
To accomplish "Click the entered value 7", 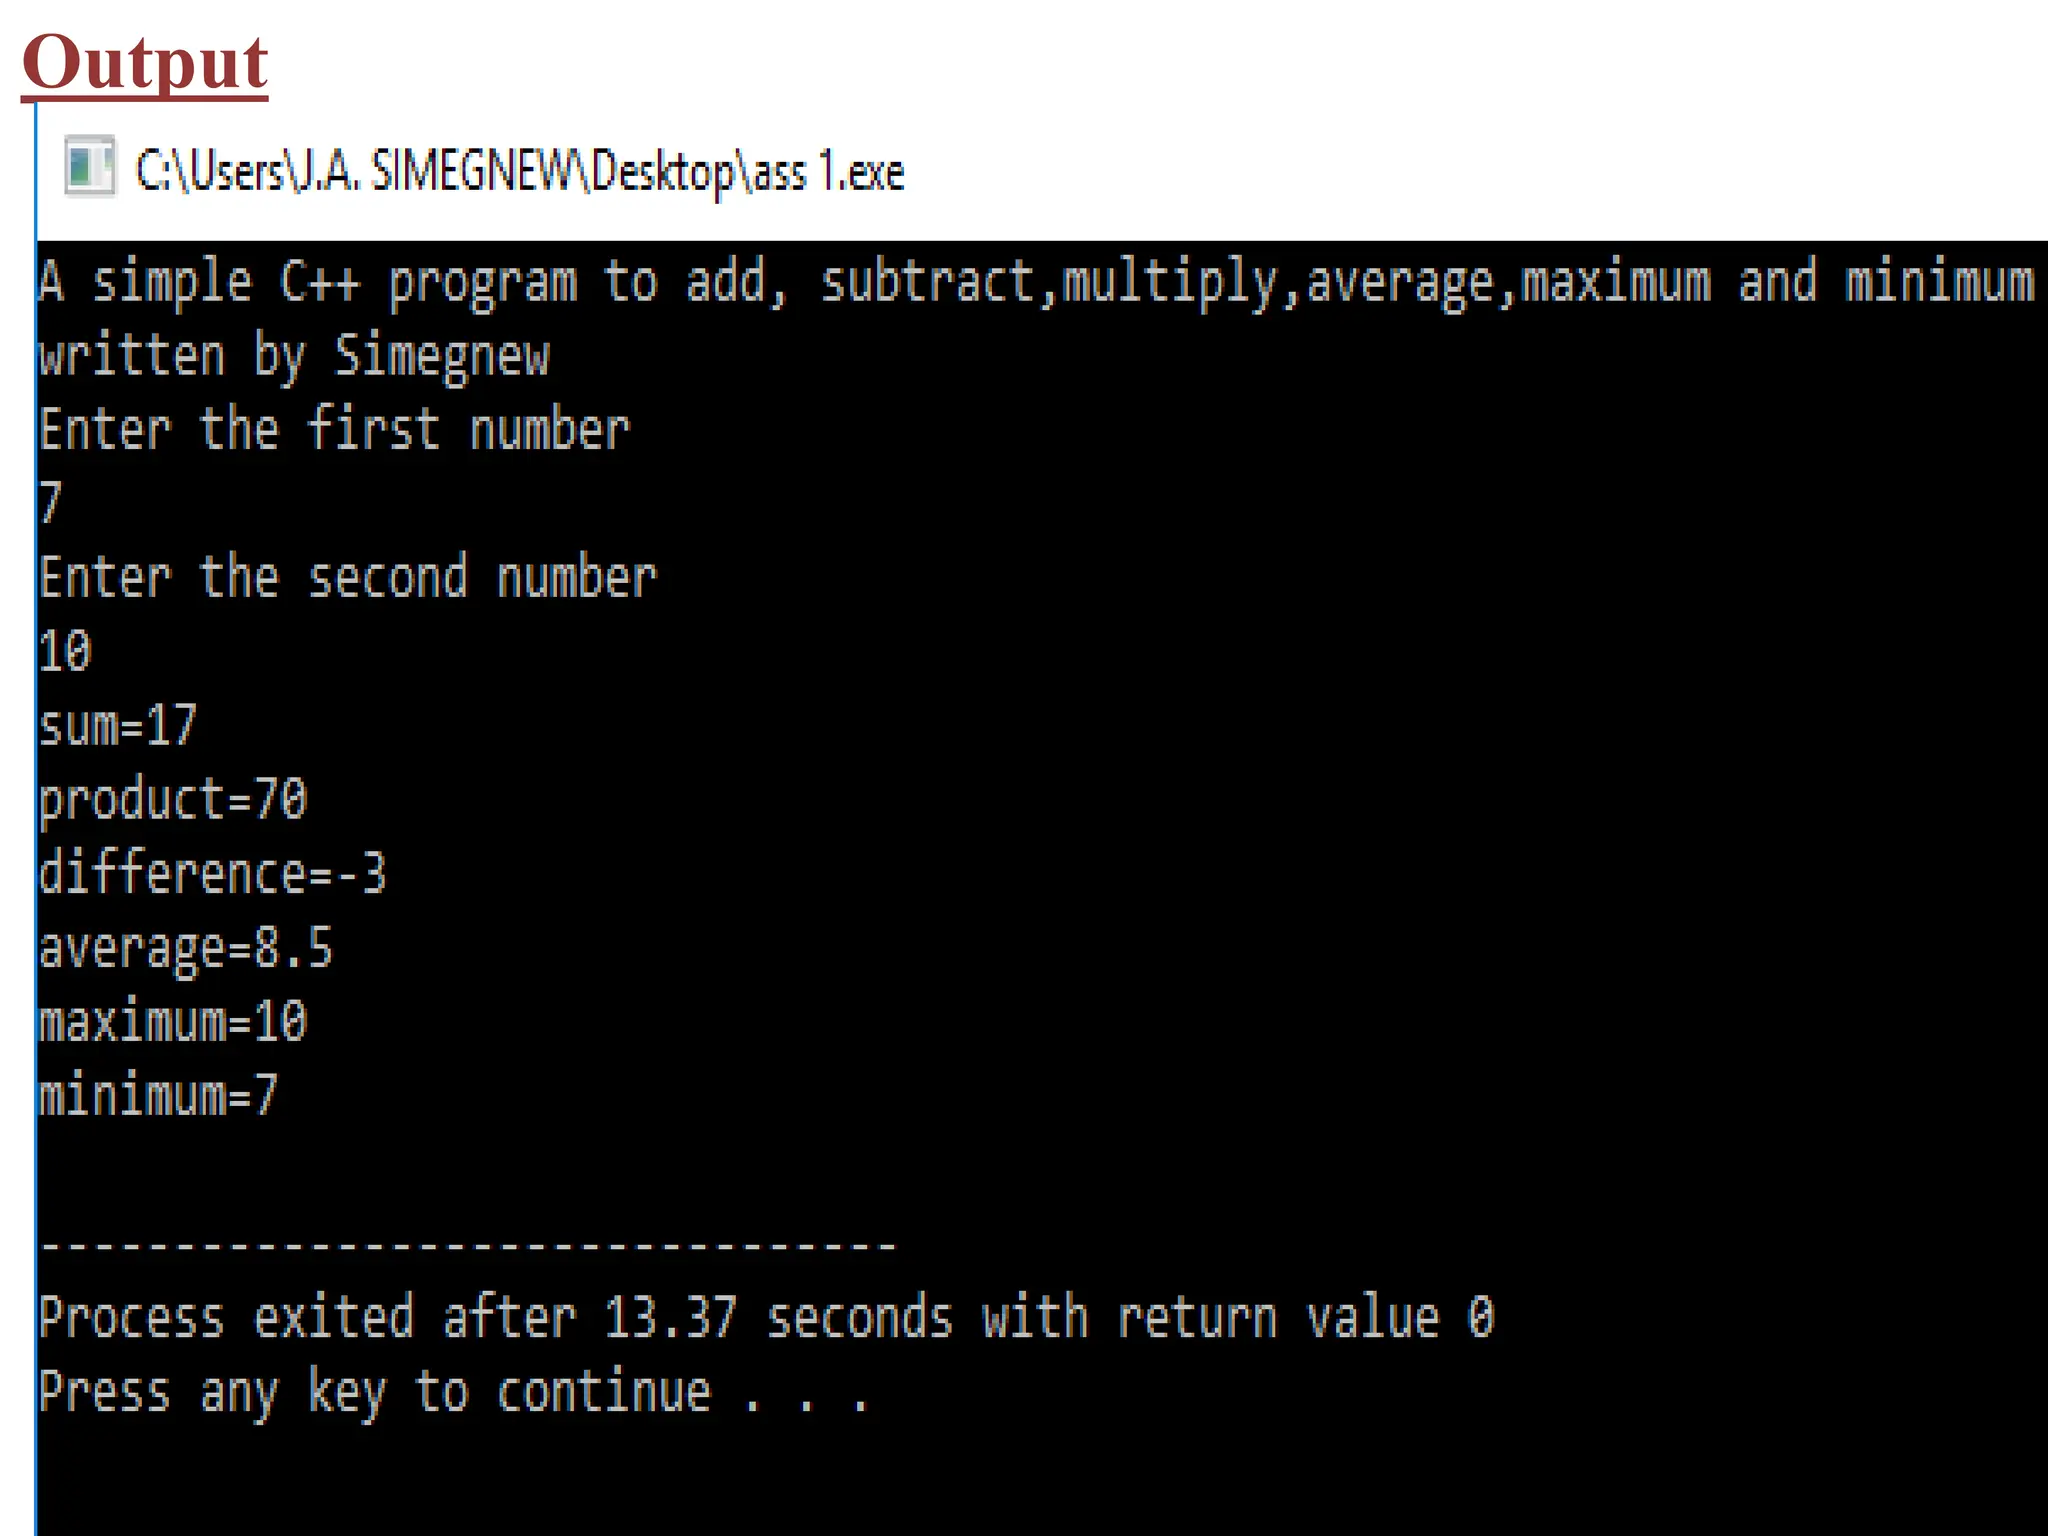I will click(x=51, y=503).
